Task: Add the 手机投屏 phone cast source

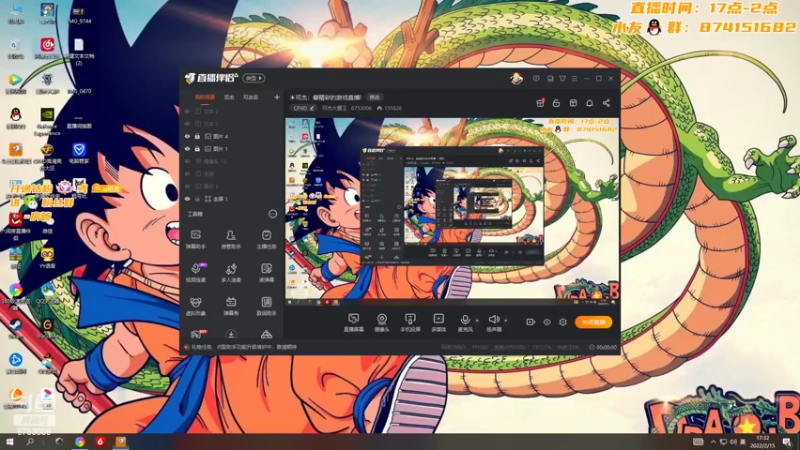Action: [x=410, y=322]
